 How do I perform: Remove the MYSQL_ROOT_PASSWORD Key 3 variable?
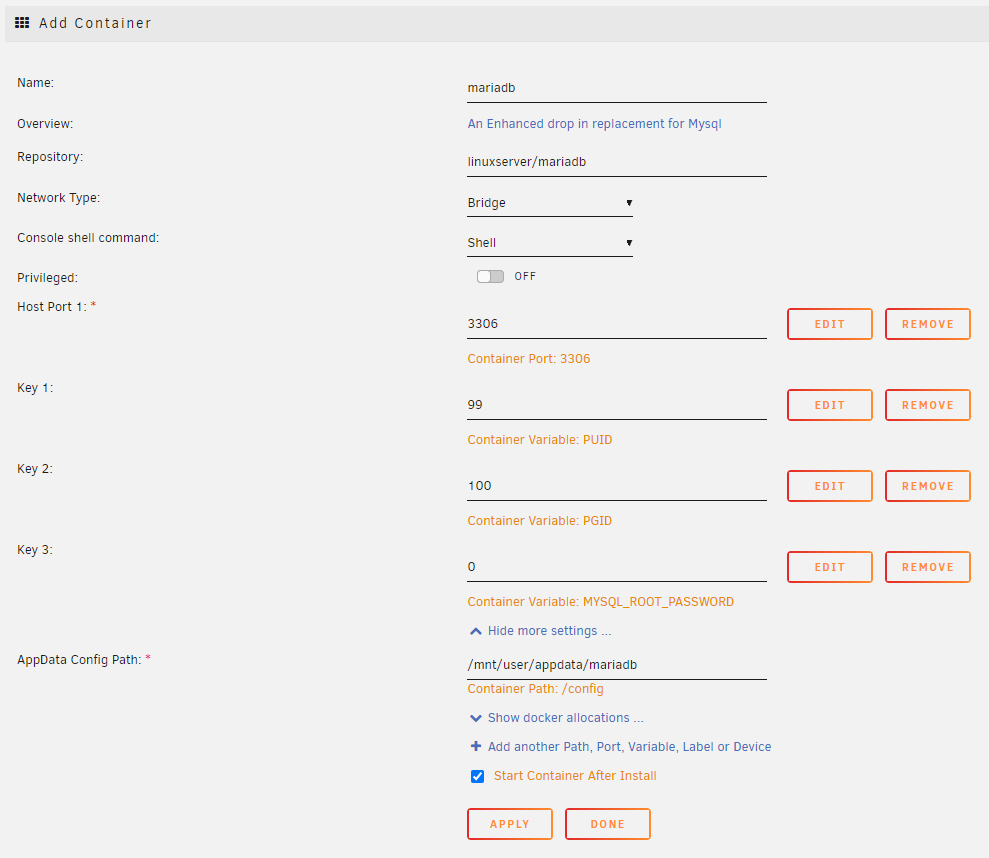point(927,567)
